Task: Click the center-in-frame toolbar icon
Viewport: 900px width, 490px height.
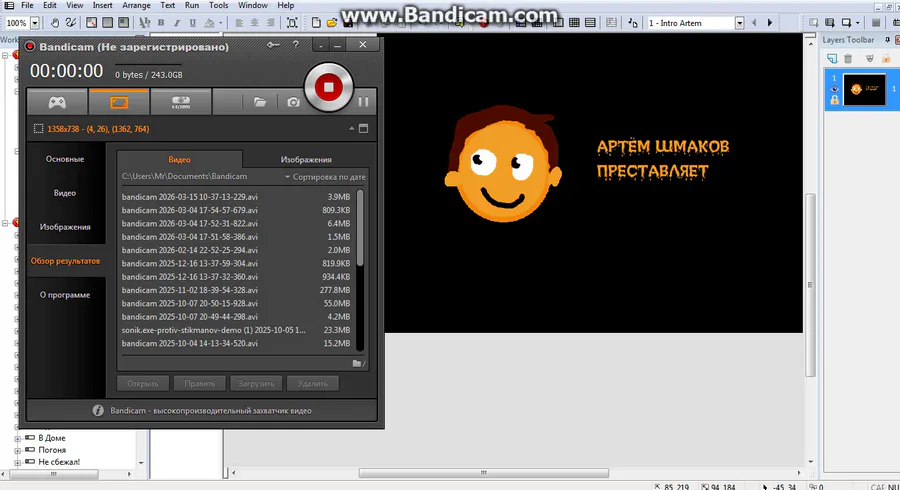Action: click(292, 23)
